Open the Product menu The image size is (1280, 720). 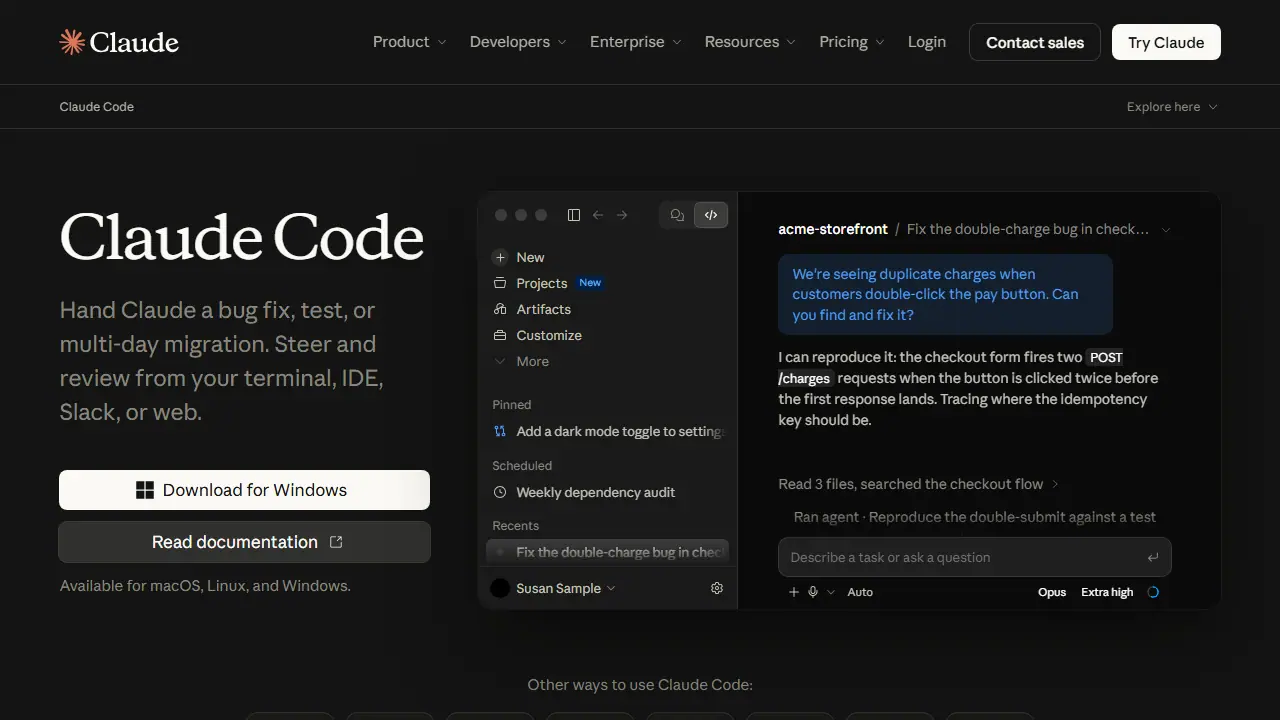410,42
